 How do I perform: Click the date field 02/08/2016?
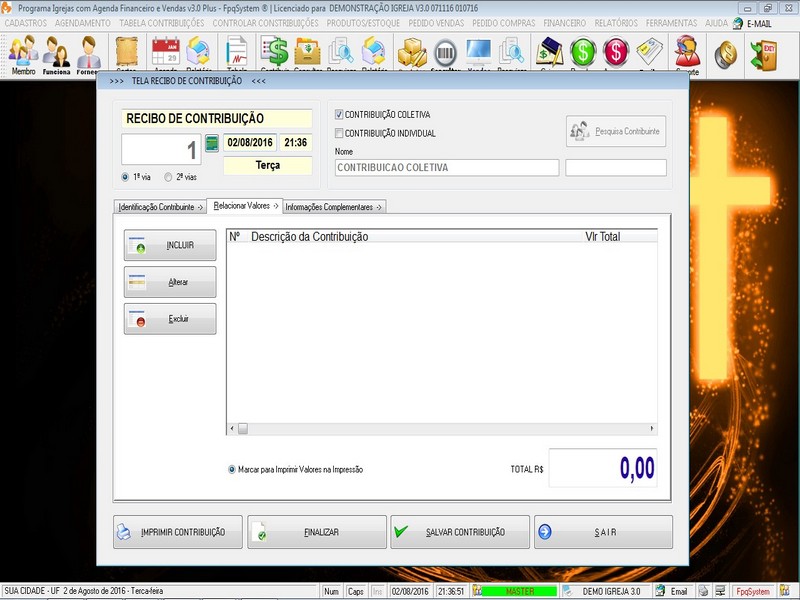pos(250,142)
